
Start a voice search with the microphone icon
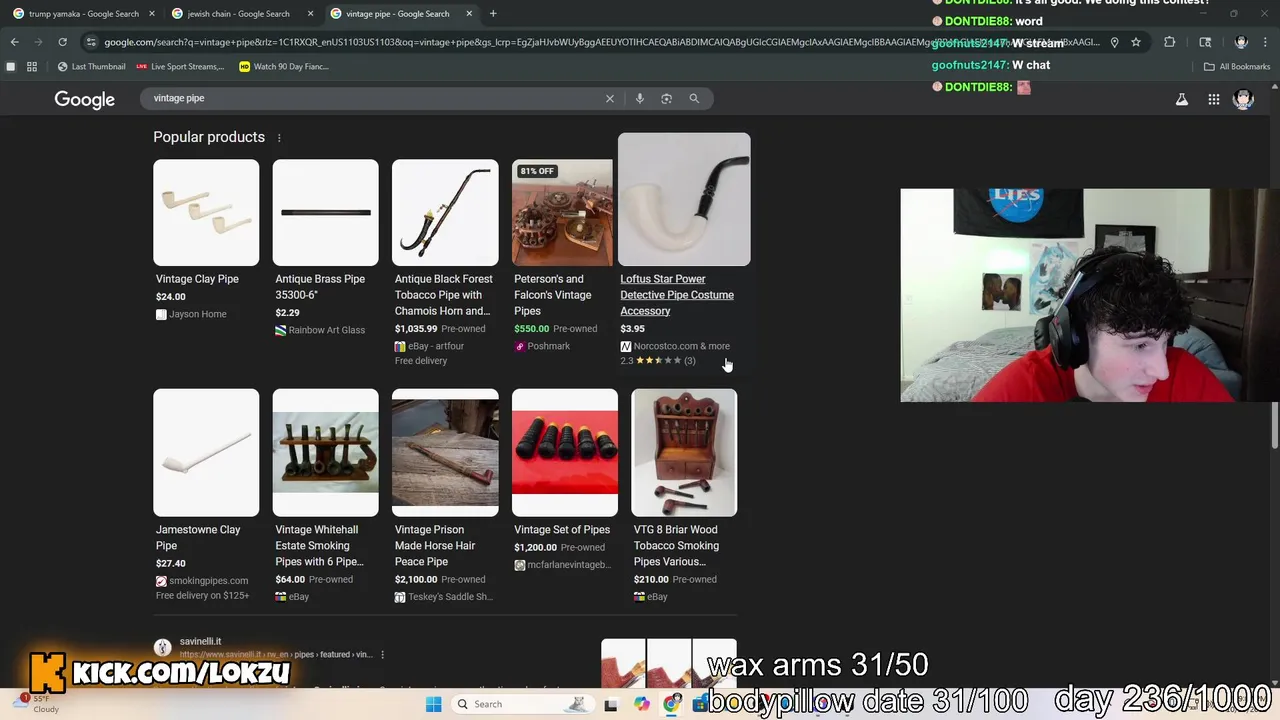point(639,98)
